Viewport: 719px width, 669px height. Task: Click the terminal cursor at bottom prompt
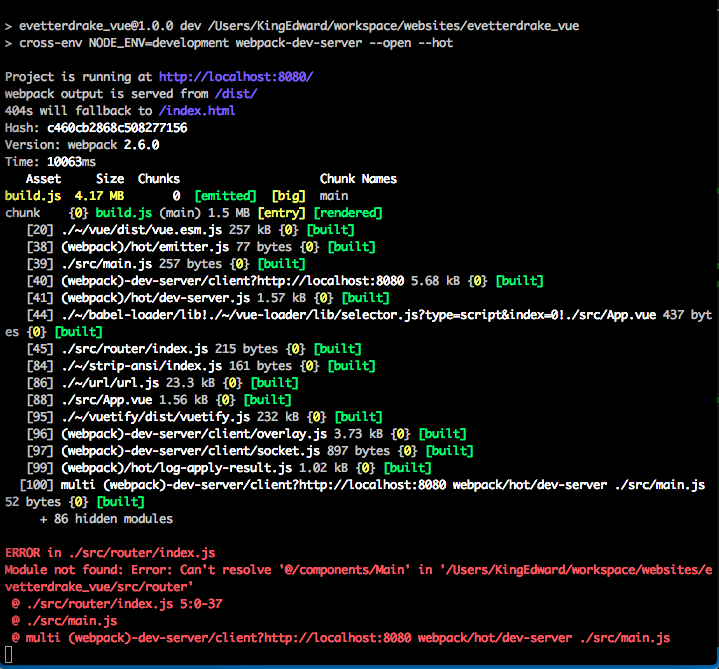pyautogui.click(x=9, y=655)
